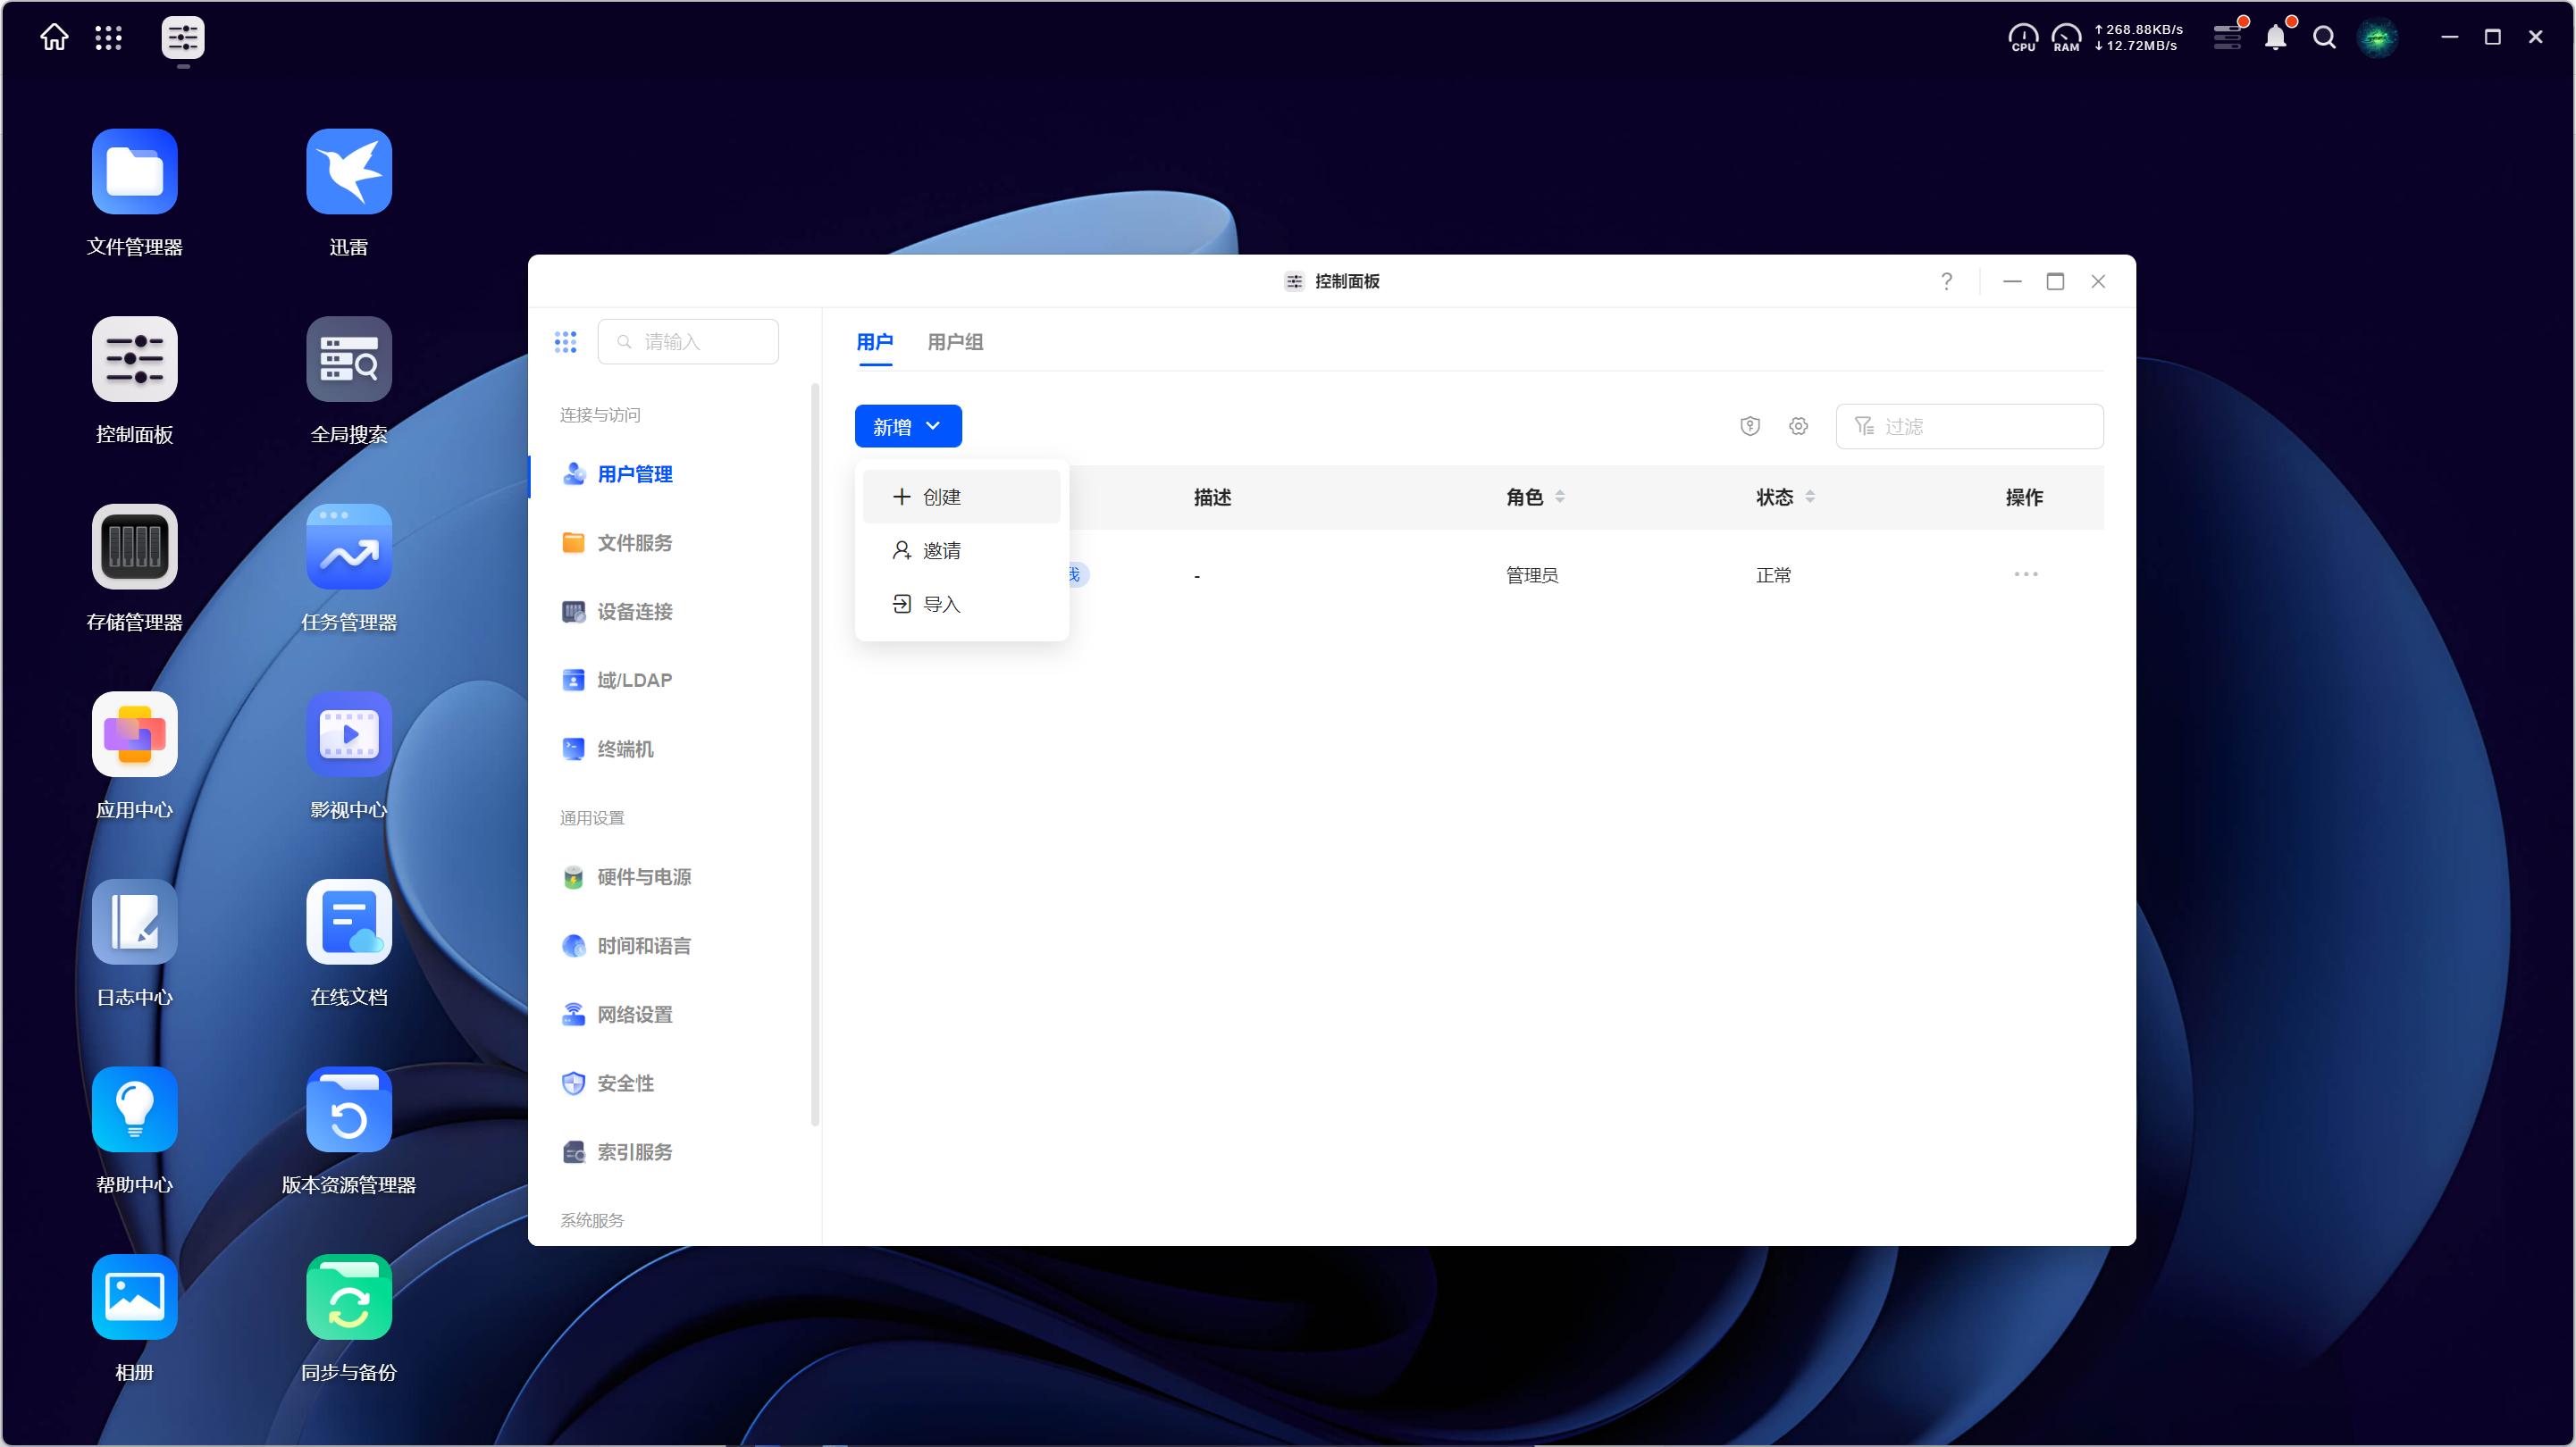
Task: Open user settings gear icon near filter
Action: click(1798, 426)
